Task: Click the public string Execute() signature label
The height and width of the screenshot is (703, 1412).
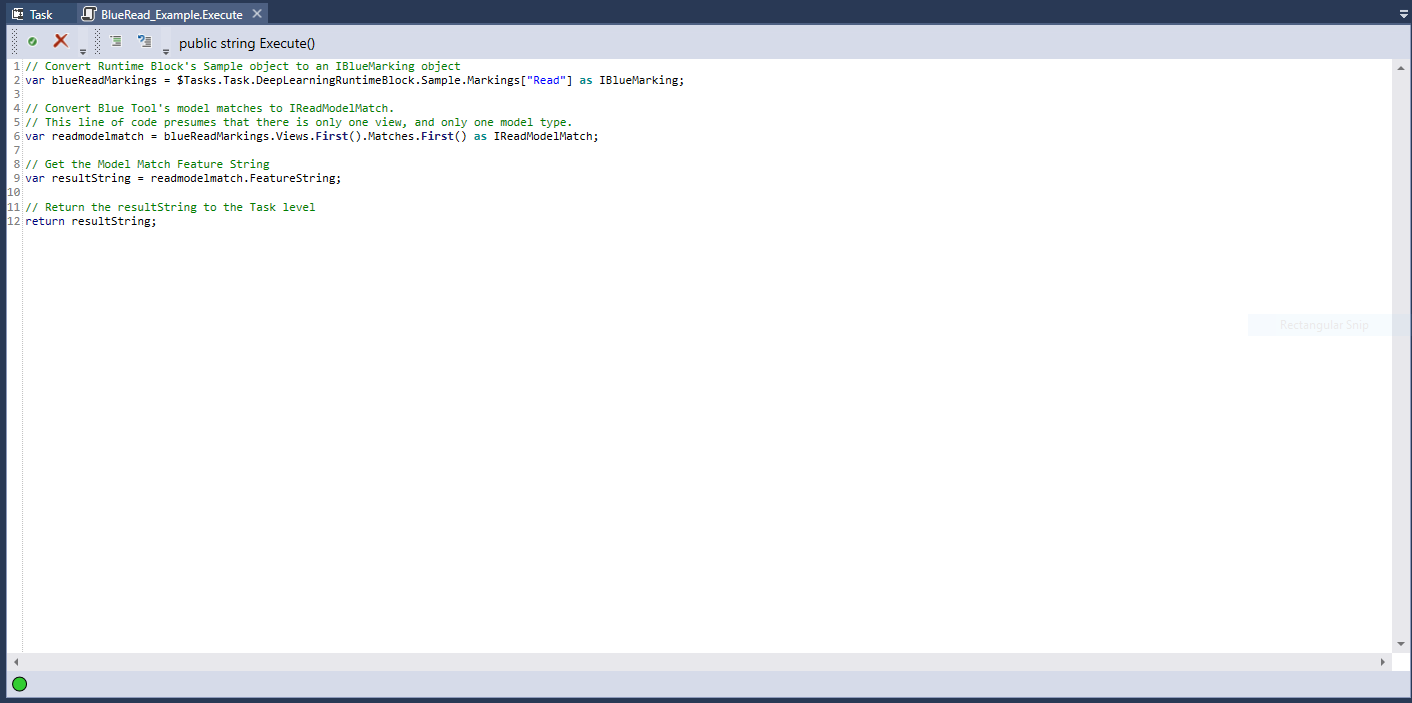Action: [x=247, y=43]
